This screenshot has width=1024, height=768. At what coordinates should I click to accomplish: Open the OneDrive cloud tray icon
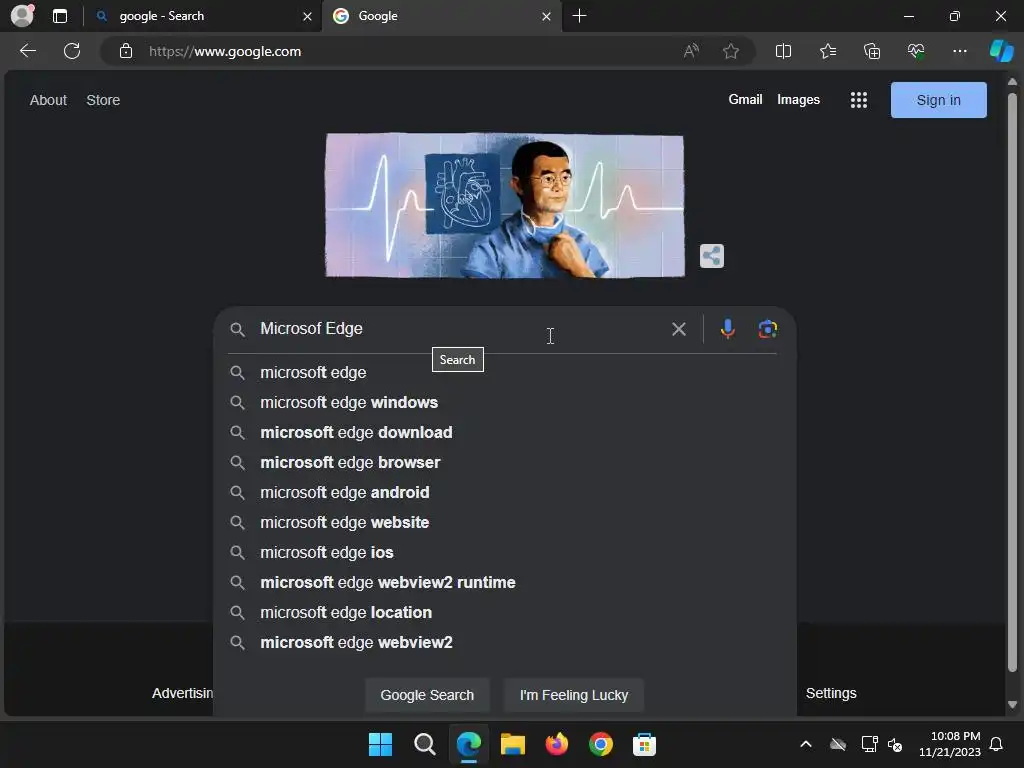838,744
